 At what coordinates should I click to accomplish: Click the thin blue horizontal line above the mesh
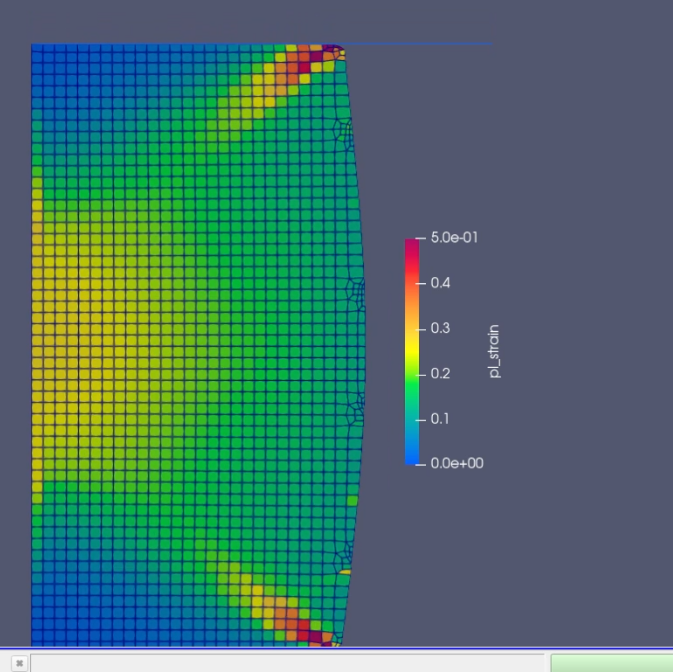(420, 44)
